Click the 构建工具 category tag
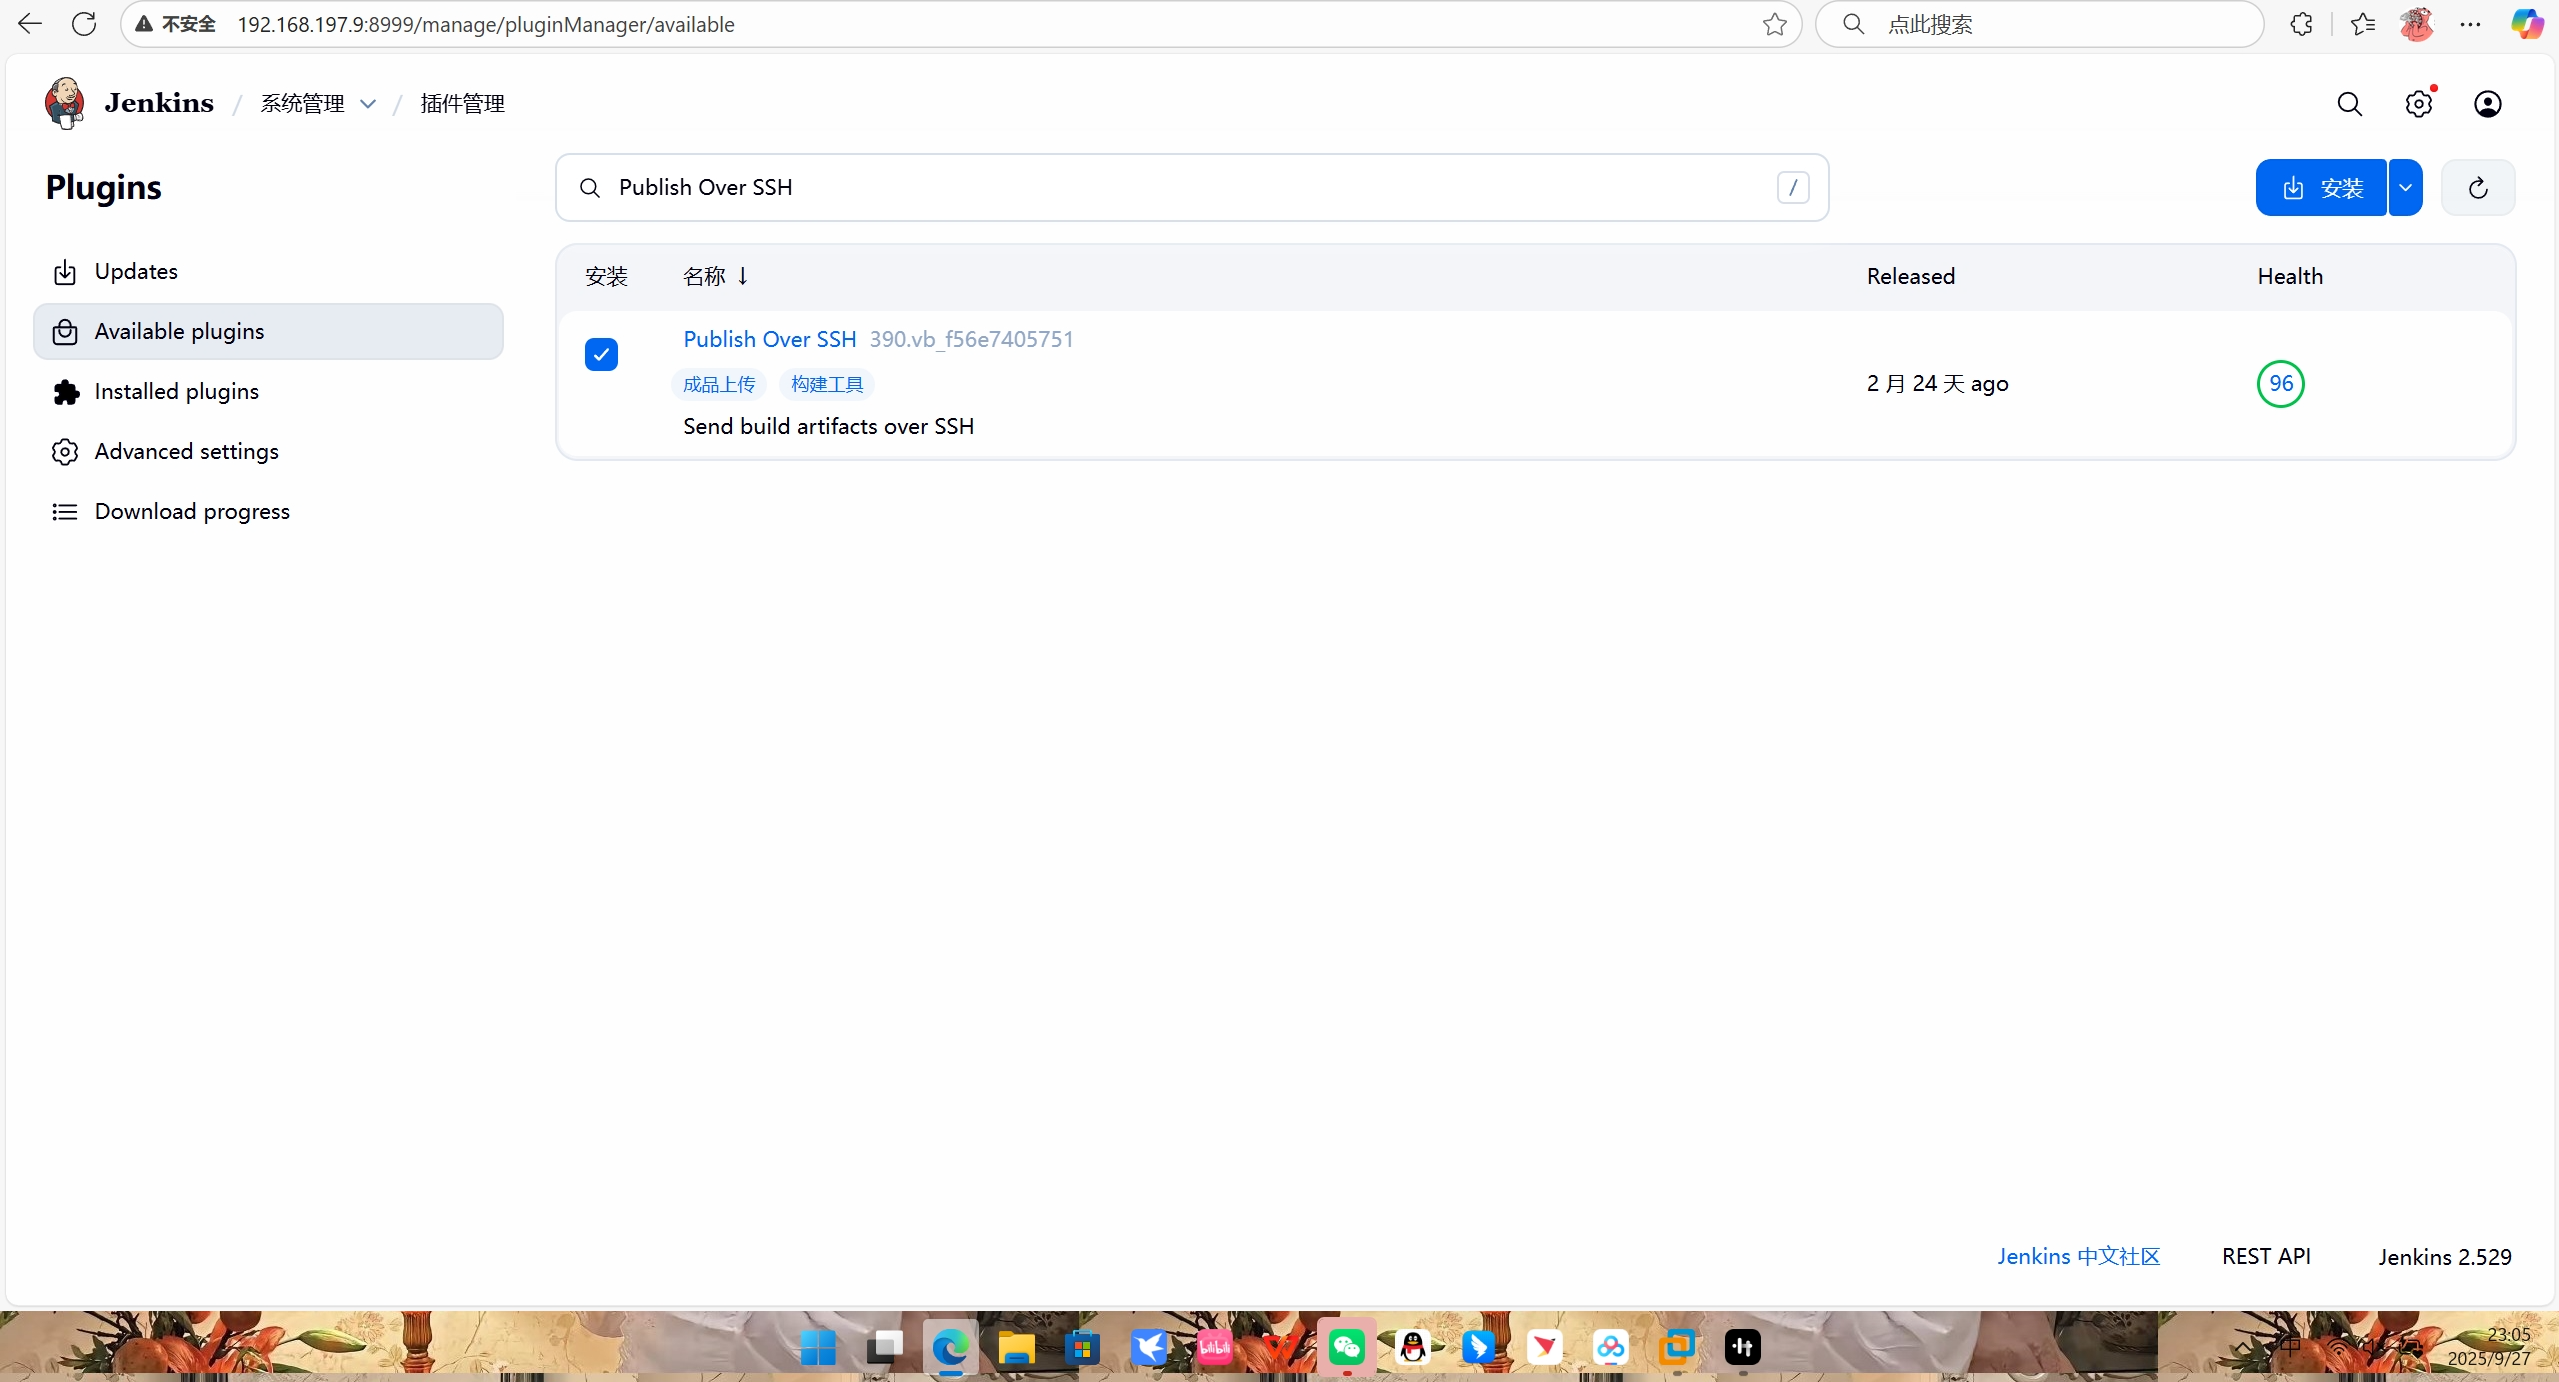 (x=827, y=385)
